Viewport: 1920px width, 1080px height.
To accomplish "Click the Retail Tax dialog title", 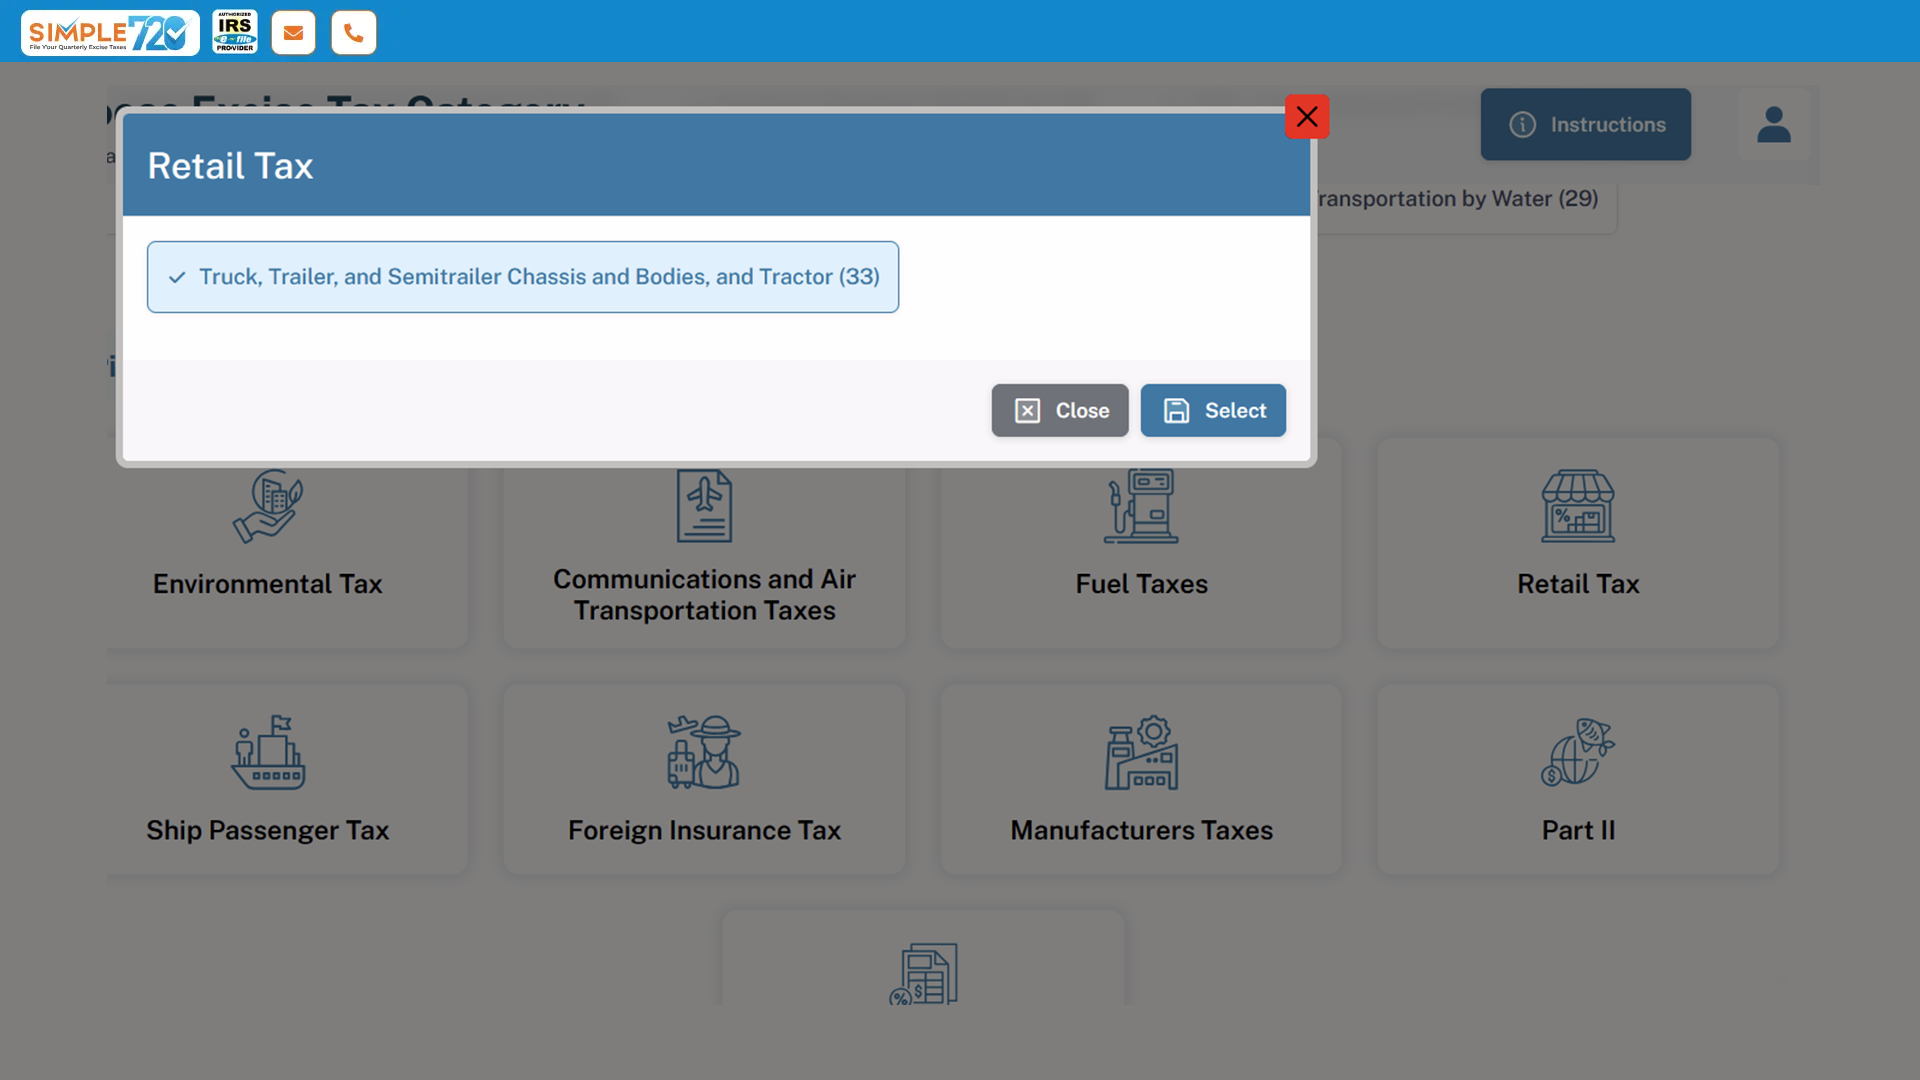I will tap(230, 166).
